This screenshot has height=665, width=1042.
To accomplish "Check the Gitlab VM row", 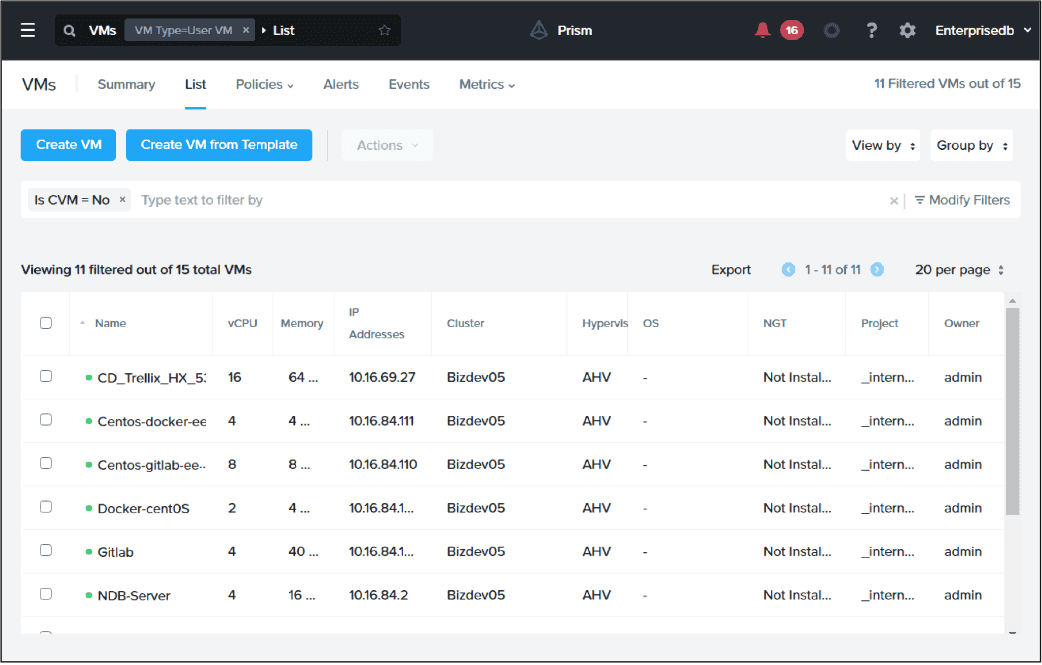I will (x=45, y=550).
